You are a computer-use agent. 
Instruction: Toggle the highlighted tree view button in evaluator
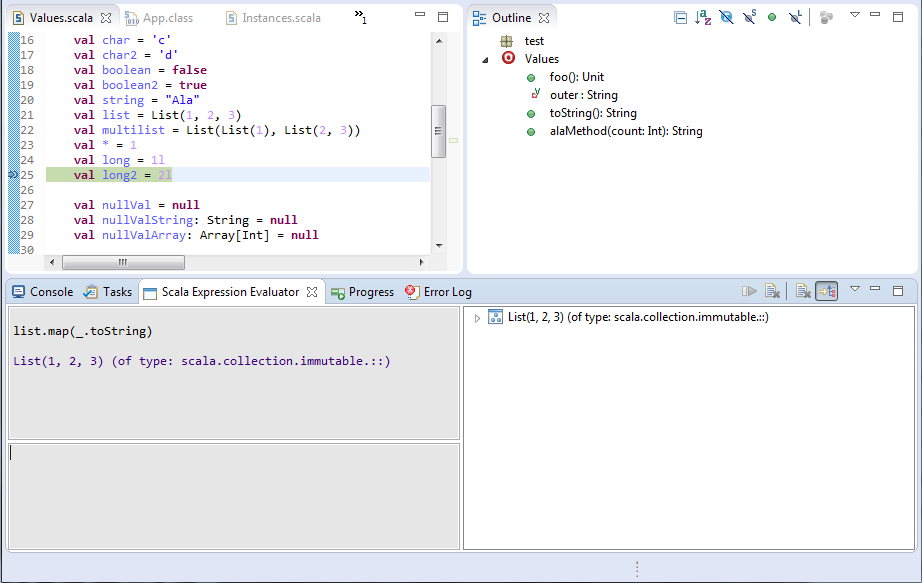(826, 291)
